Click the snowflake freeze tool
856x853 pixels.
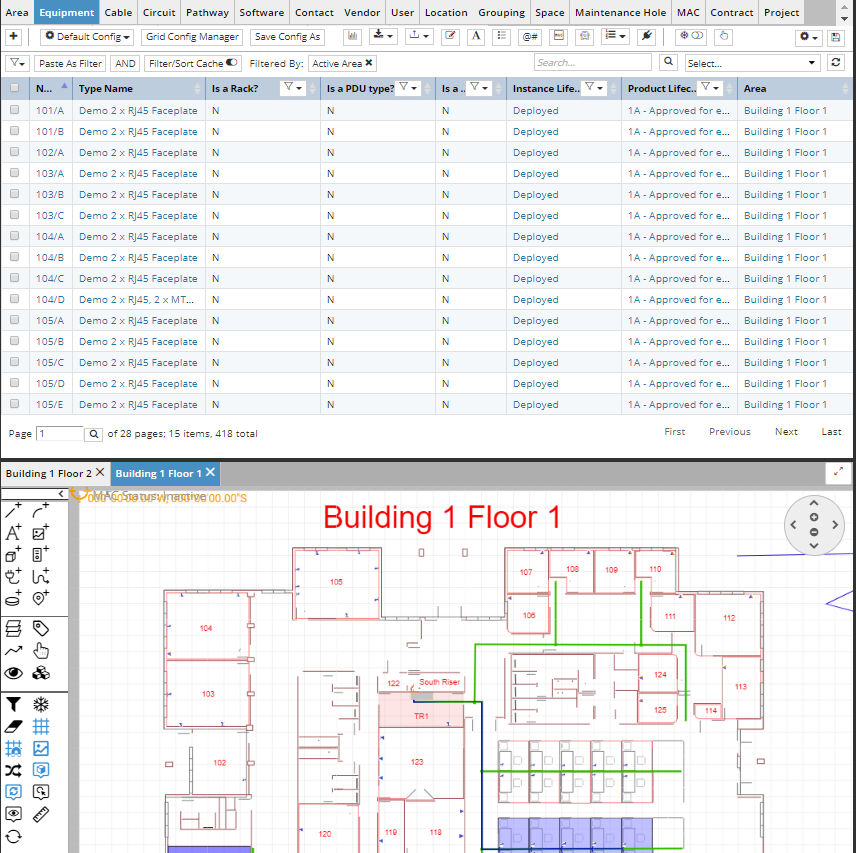(x=40, y=705)
